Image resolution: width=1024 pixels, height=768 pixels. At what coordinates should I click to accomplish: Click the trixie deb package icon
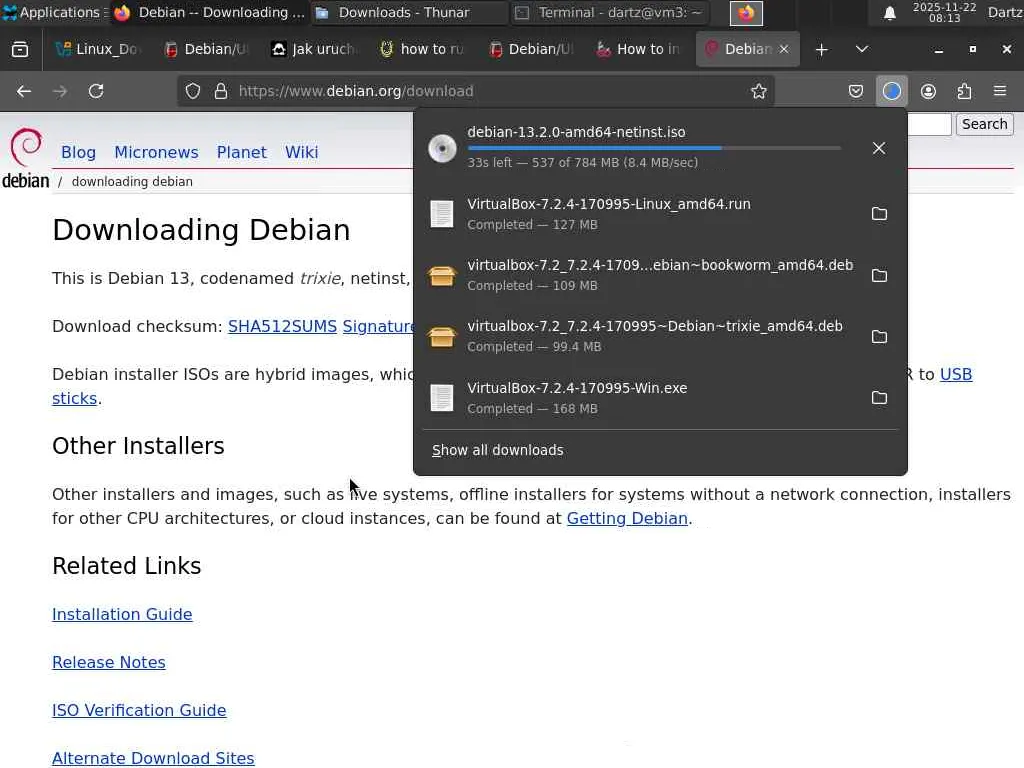(442, 336)
